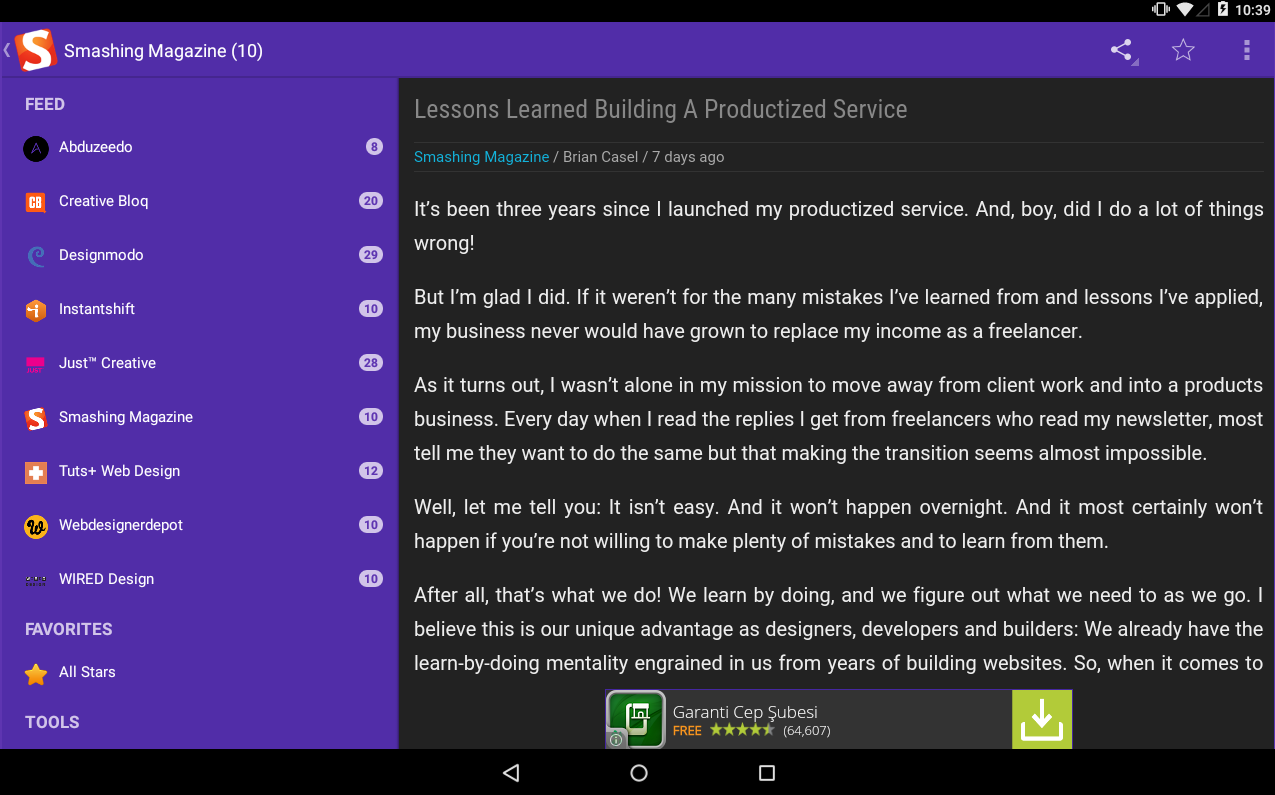Click Just Creative unread badge 28
Image resolution: width=1275 pixels, height=795 pixels.
coord(371,363)
